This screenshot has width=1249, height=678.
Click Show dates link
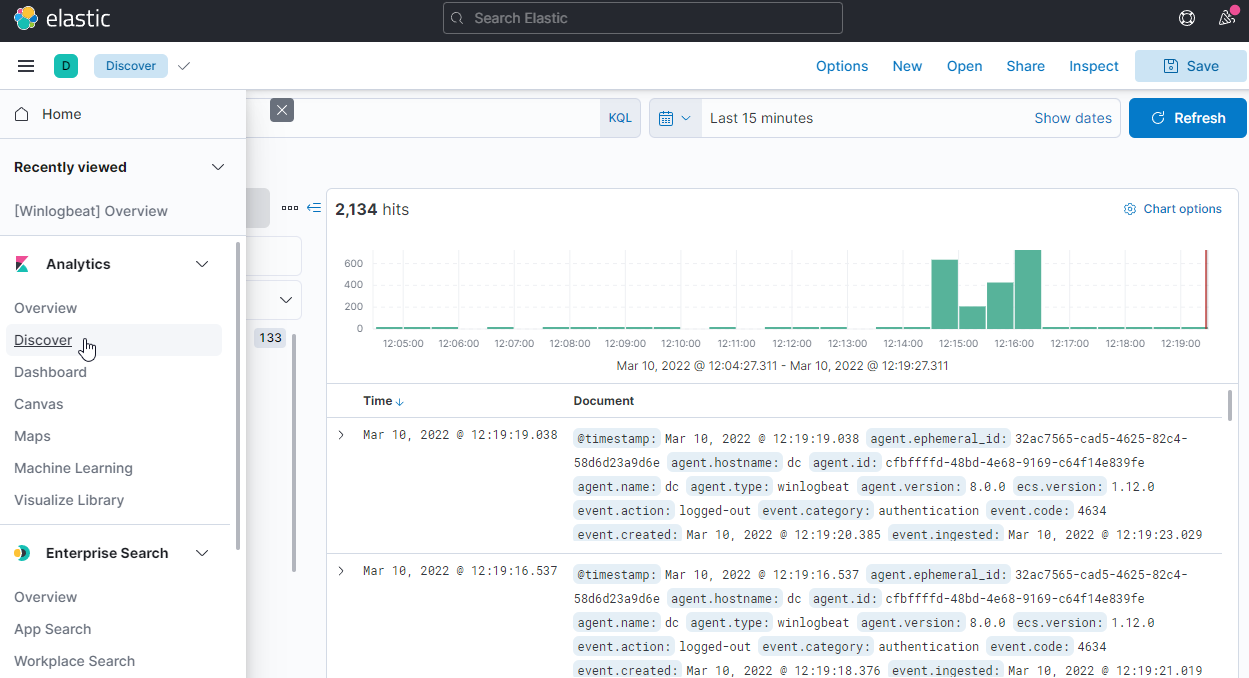(1073, 118)
